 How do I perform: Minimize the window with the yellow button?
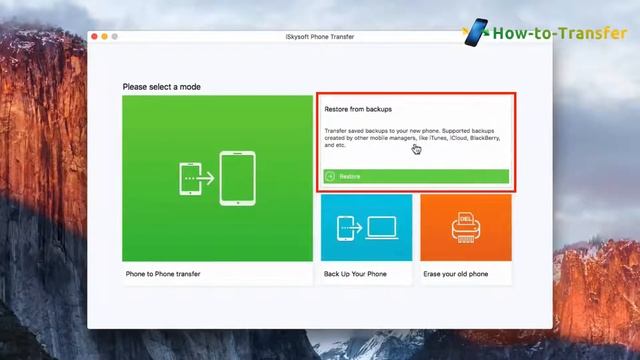pos(104,36)
